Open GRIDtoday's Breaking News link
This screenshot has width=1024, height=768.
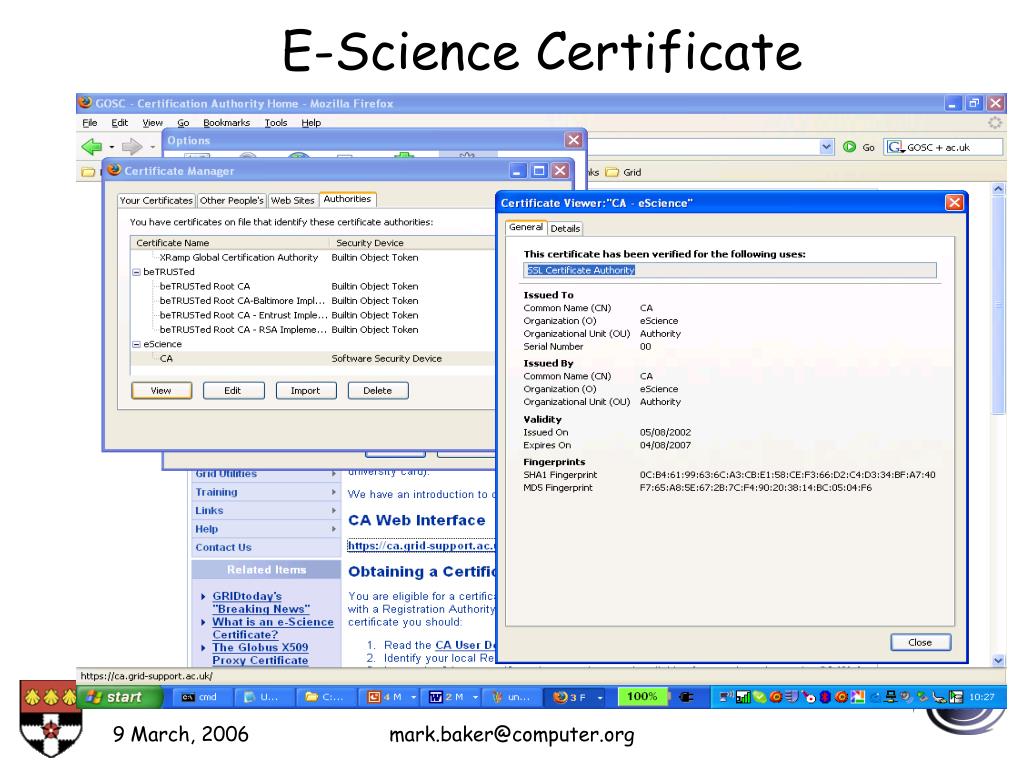[261, 603]
